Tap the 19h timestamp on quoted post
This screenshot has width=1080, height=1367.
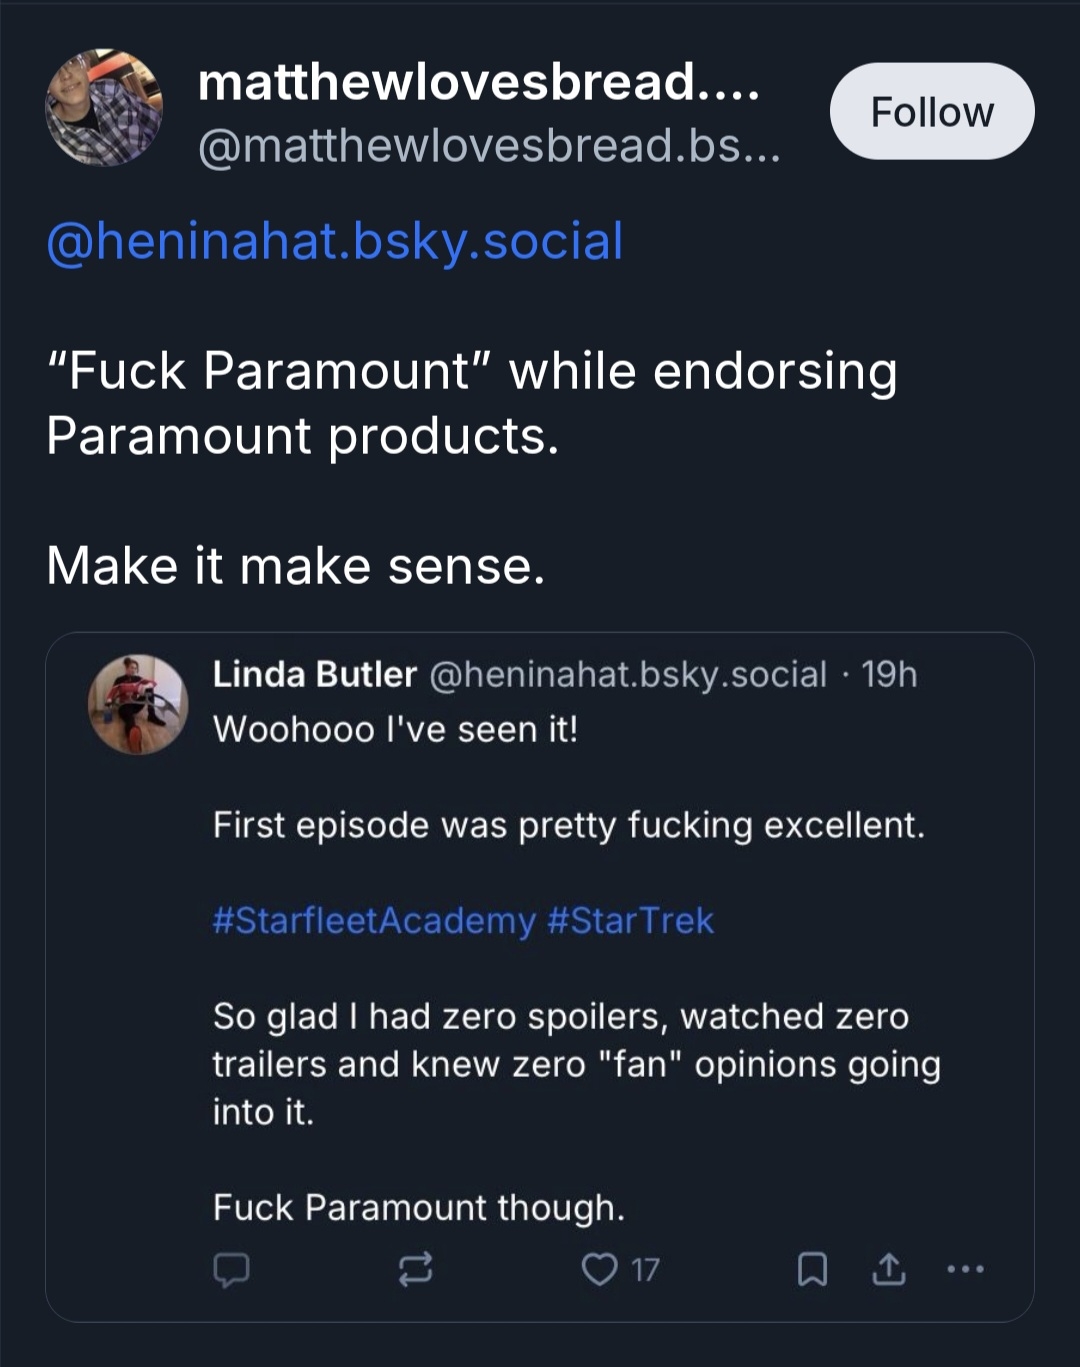889,674
